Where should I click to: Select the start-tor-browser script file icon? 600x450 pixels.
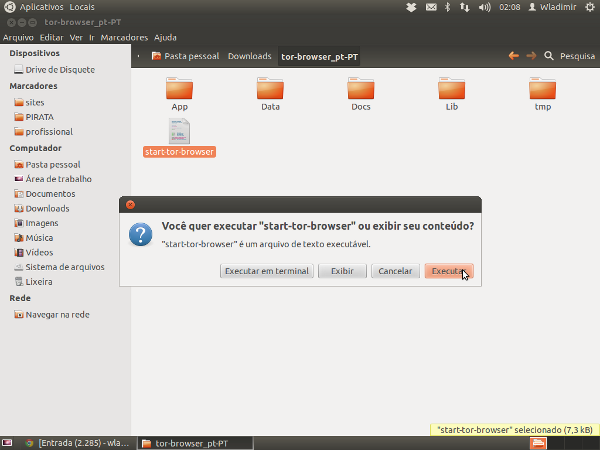click(x=179, y=131)
